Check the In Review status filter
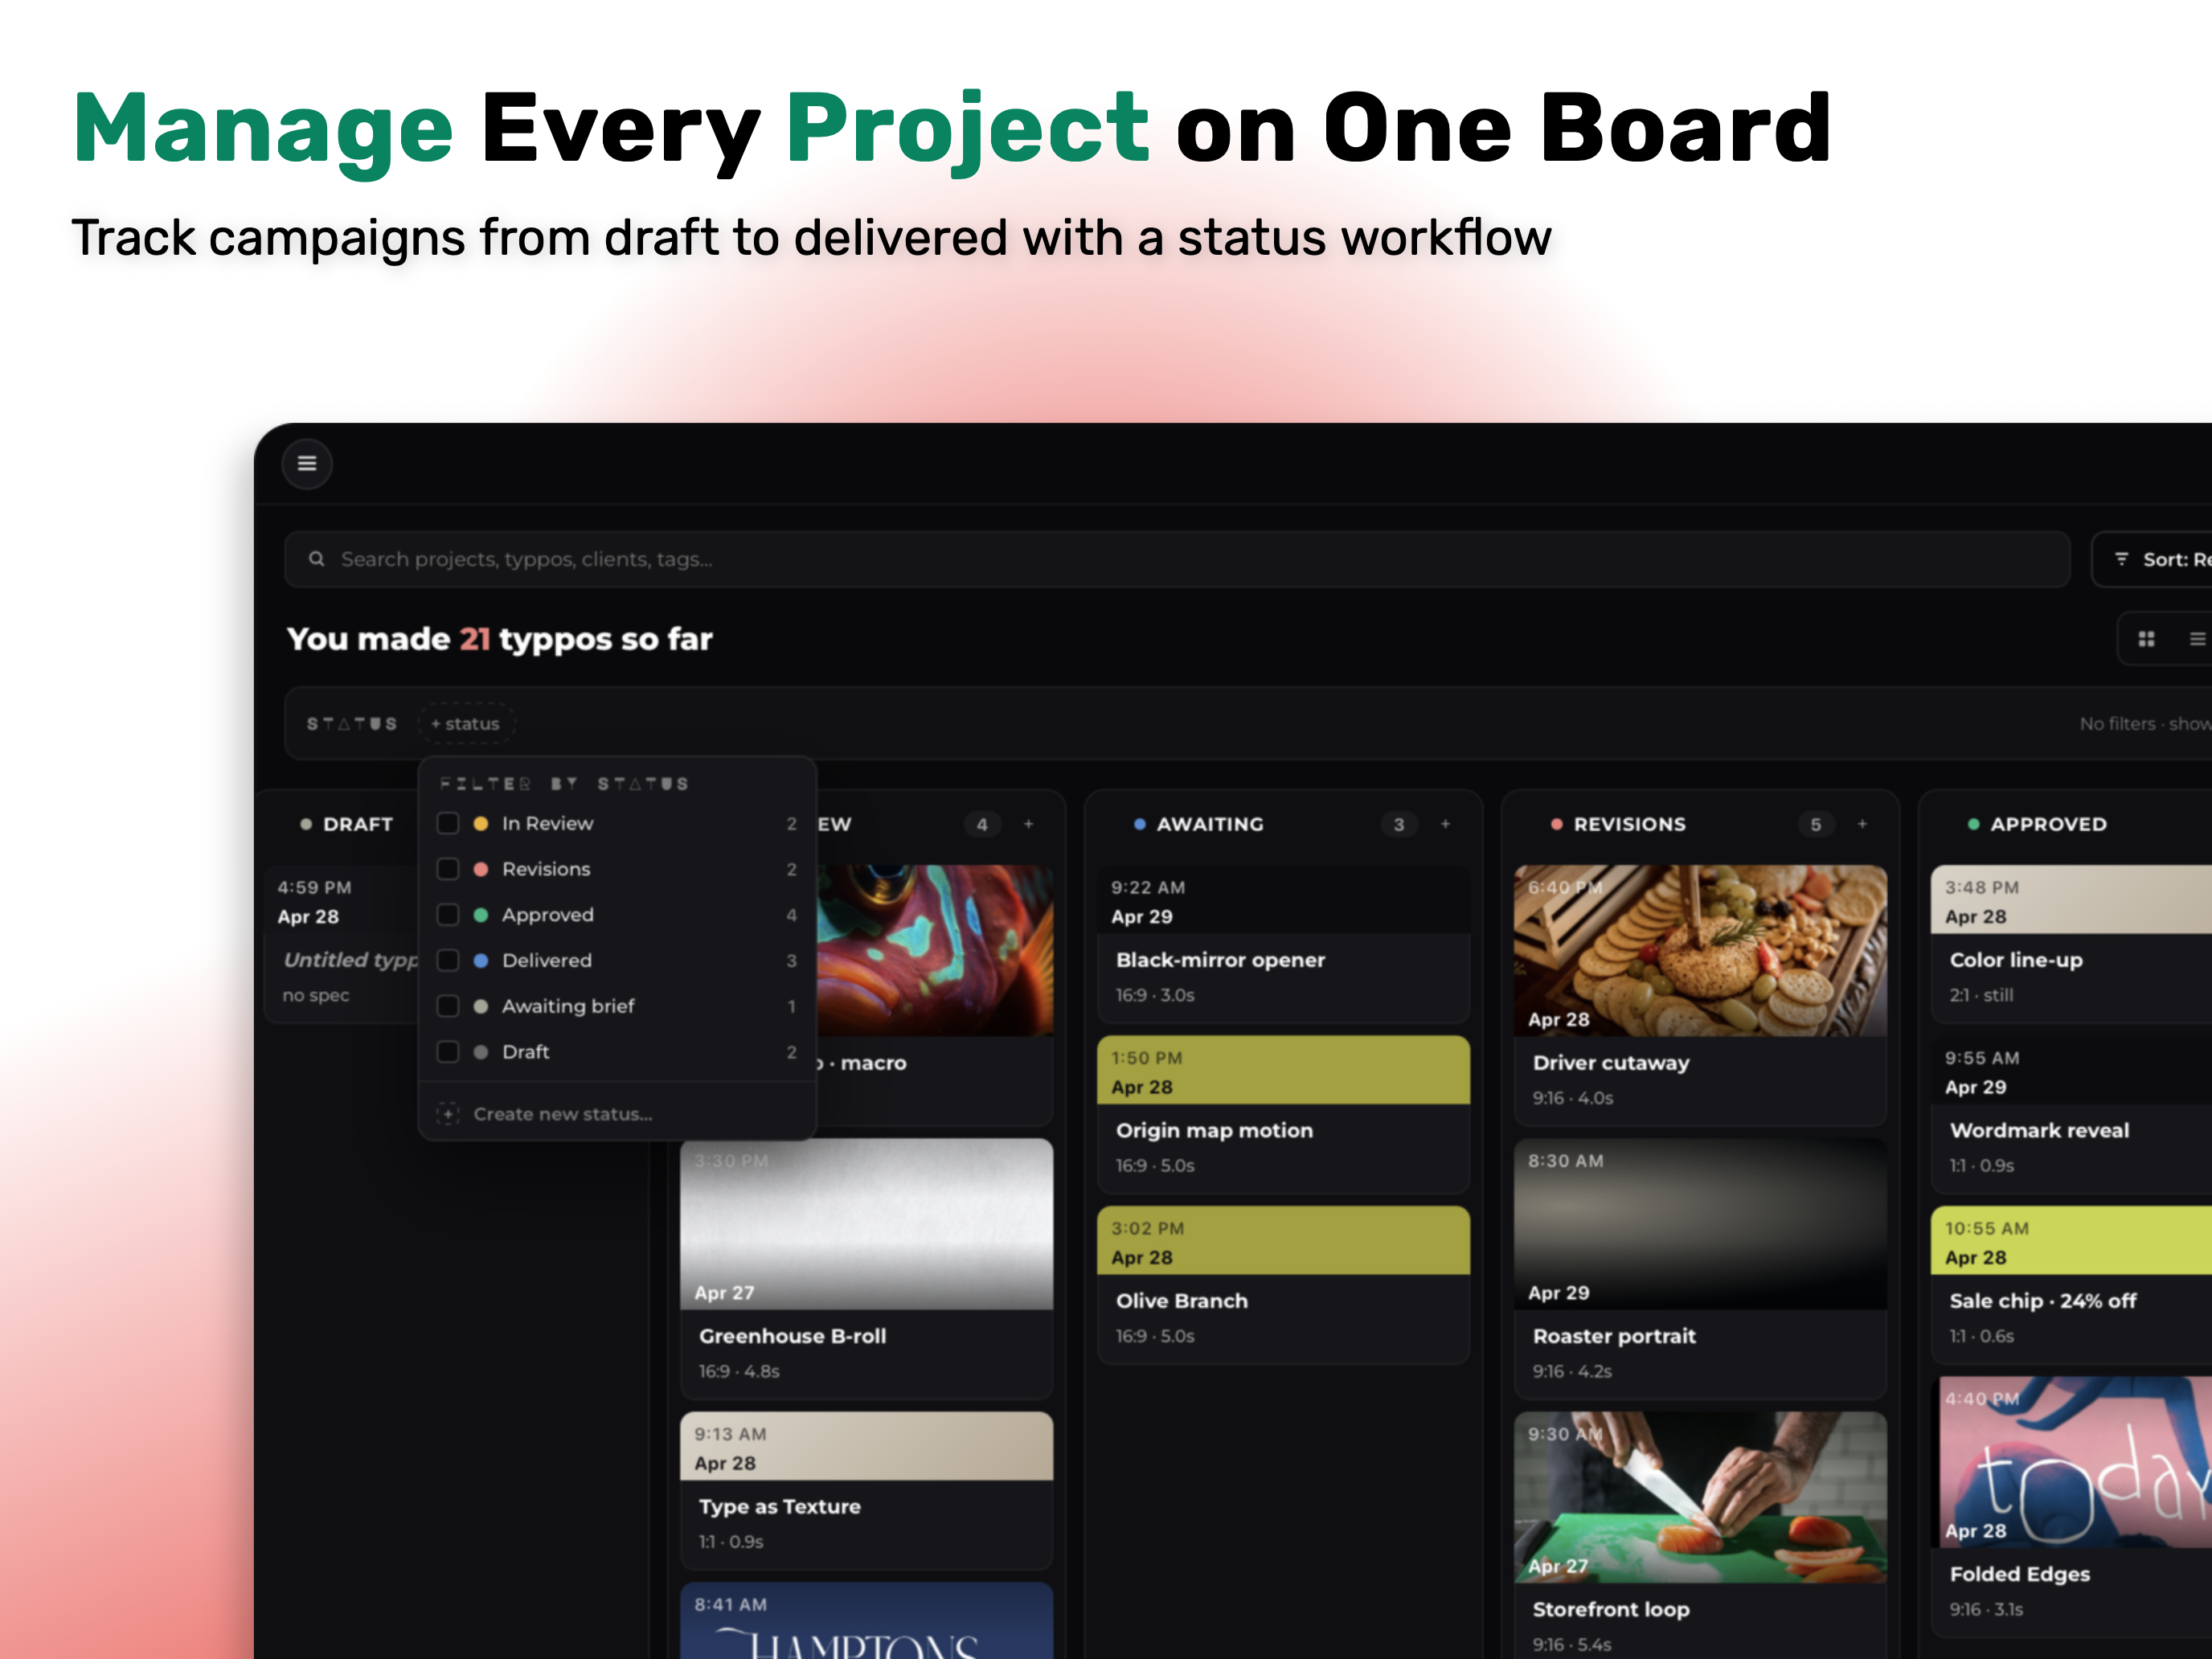The height and width of the screenshot is (1659, 2212). click(448, 823)
